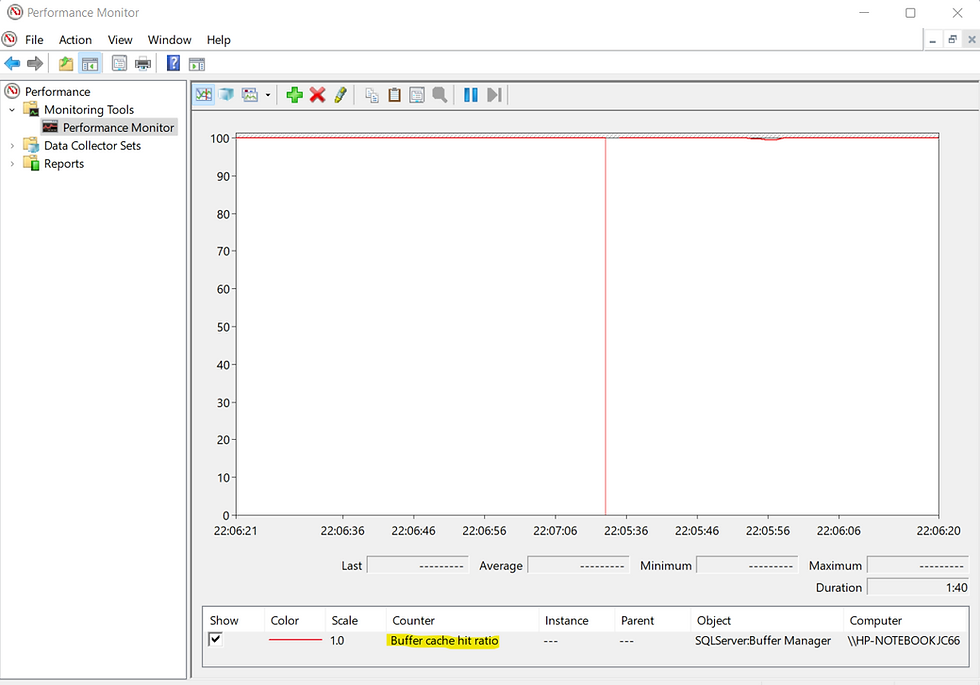This screenshot has height=685, width=980.
Task: Click SQLServer:Buffer Manager object cell
Action: pos(763,641)
